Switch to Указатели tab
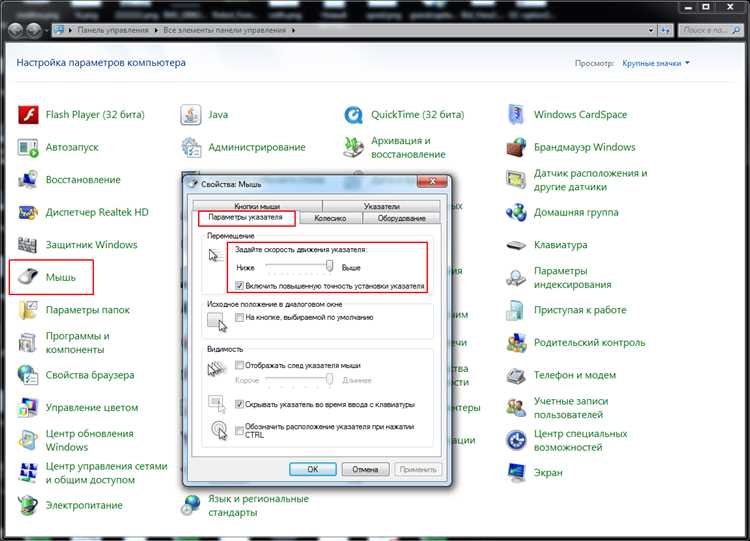 coord(381,206)
